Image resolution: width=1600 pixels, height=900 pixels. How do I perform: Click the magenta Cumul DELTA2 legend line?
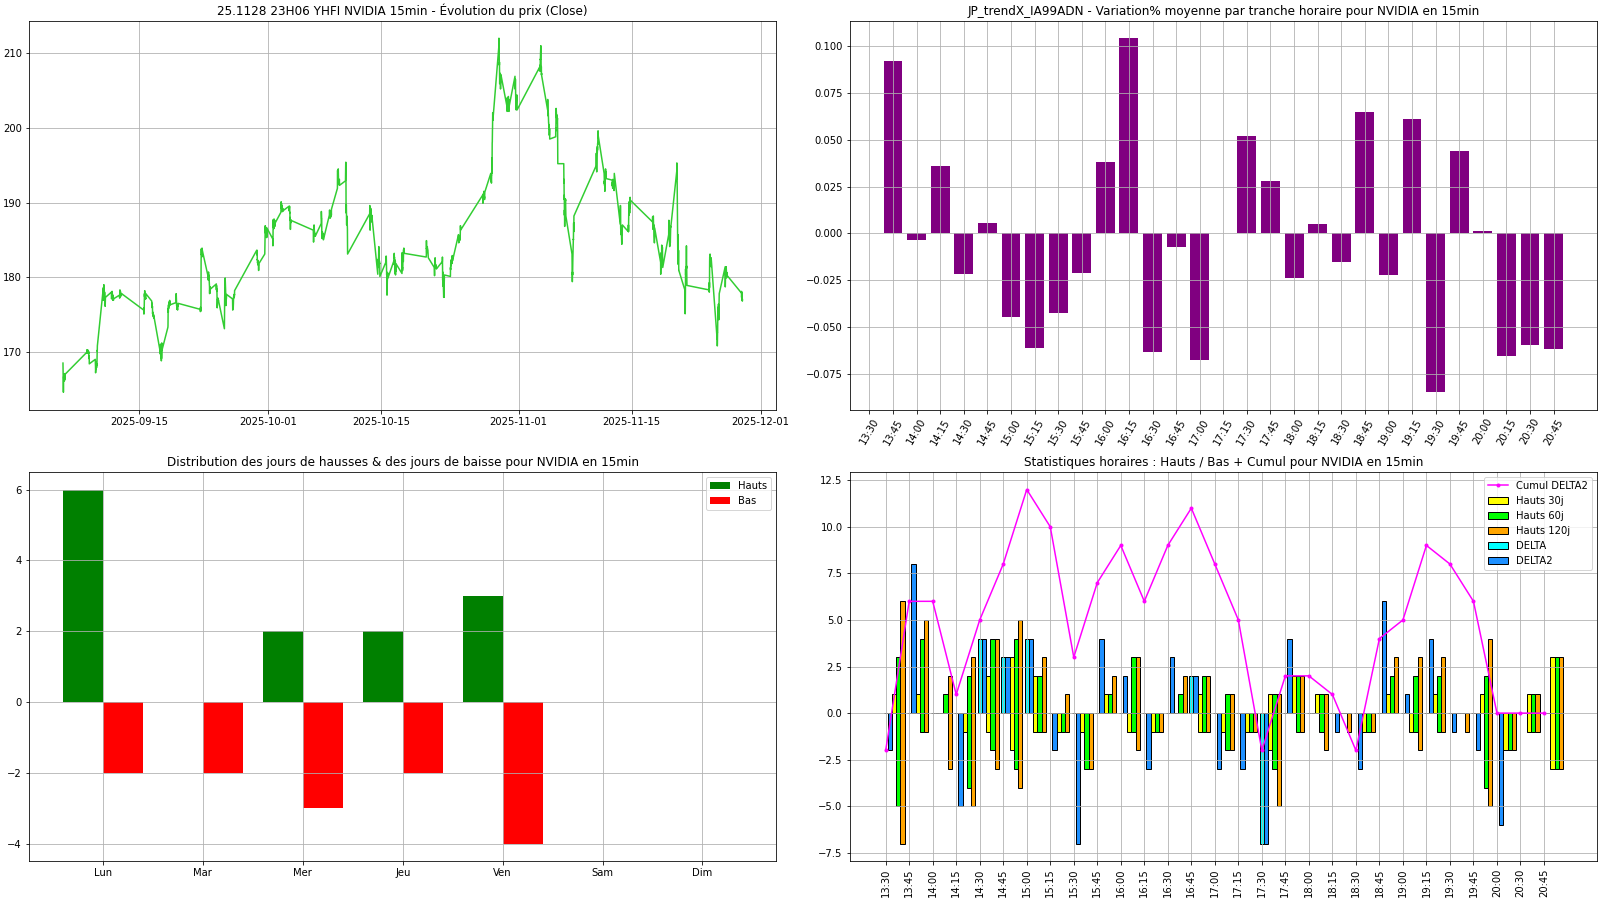1498,486
